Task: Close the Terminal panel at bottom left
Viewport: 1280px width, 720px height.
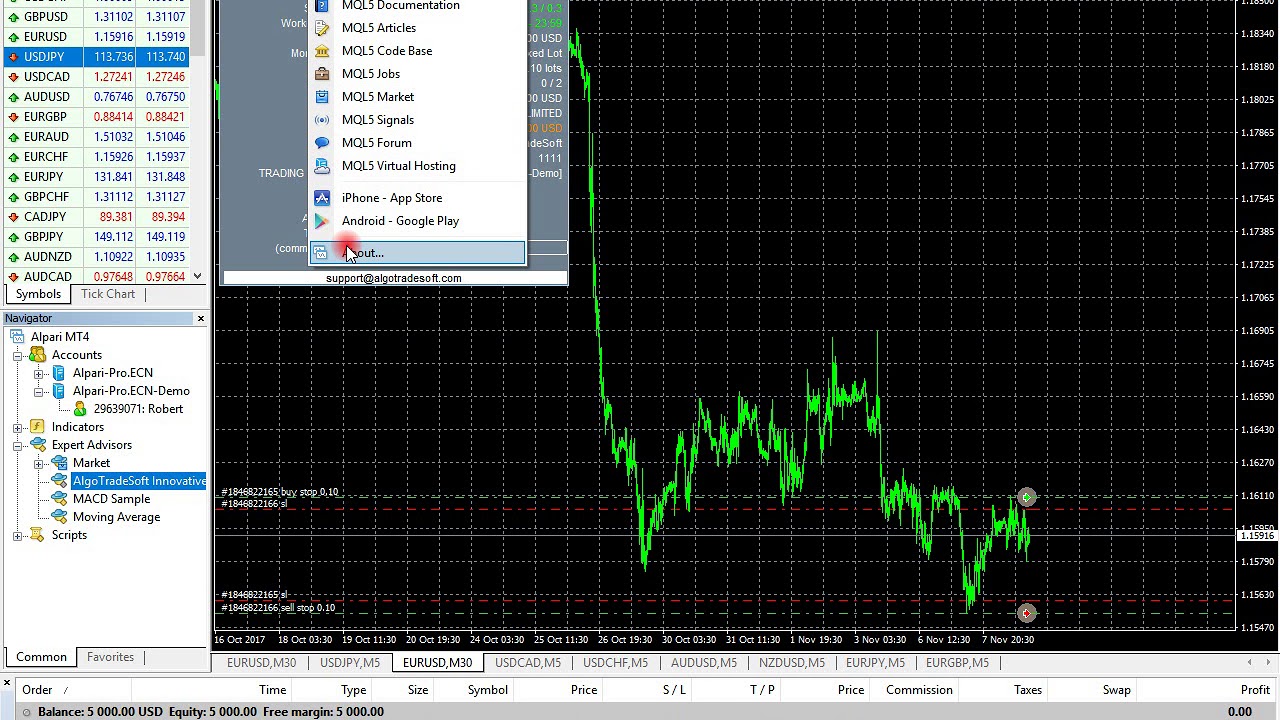Action: 7,684
